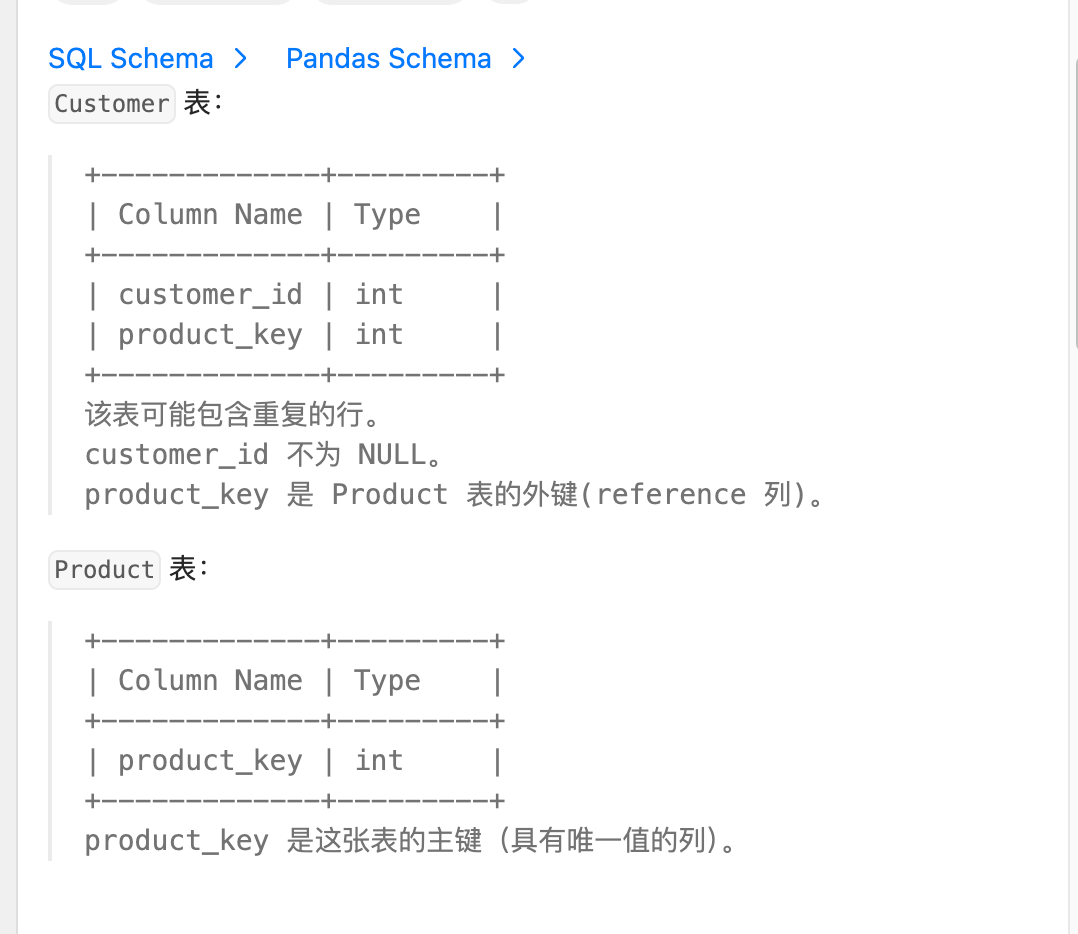The height and width of the screenshot is (934, 1078).
Task: Click Column Name header in Product table
Action: [210, 681]
